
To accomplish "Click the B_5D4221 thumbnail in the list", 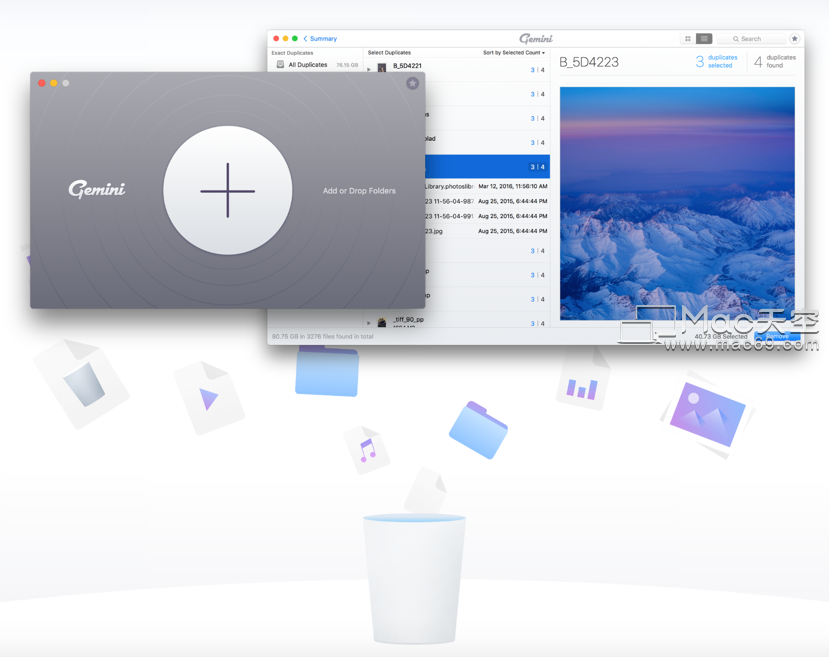I will coord(382,67).
